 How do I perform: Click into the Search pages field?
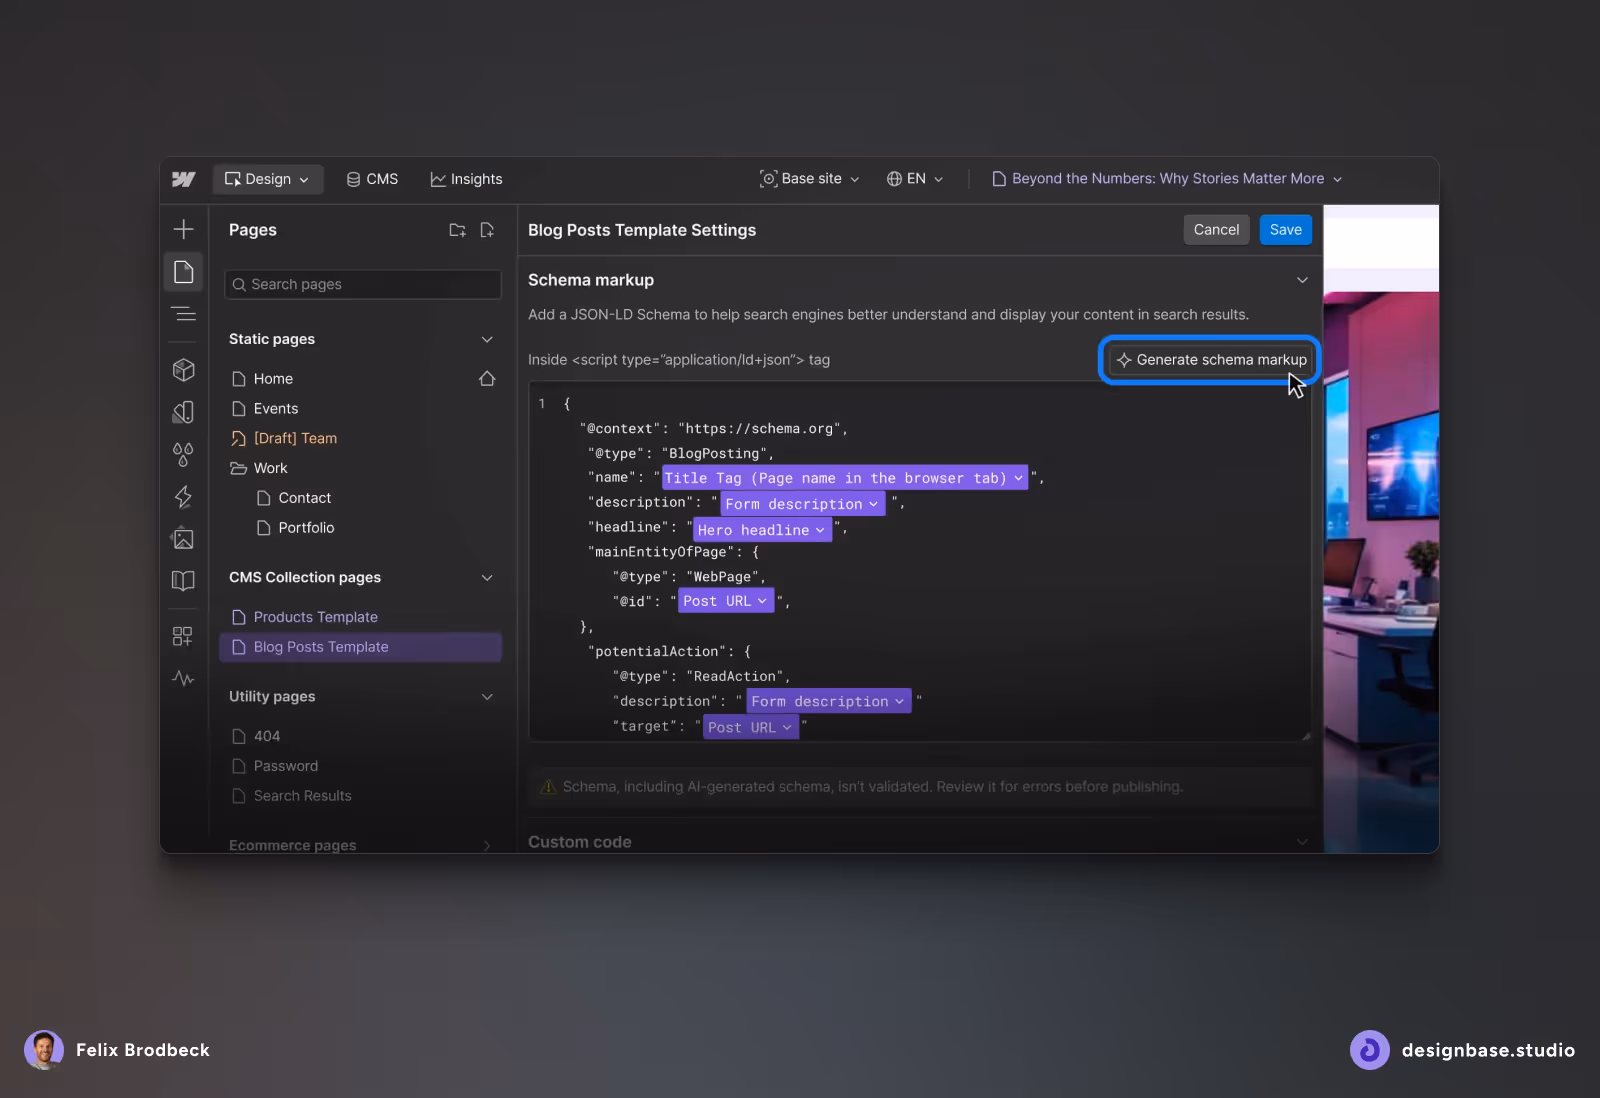point(362,284)
